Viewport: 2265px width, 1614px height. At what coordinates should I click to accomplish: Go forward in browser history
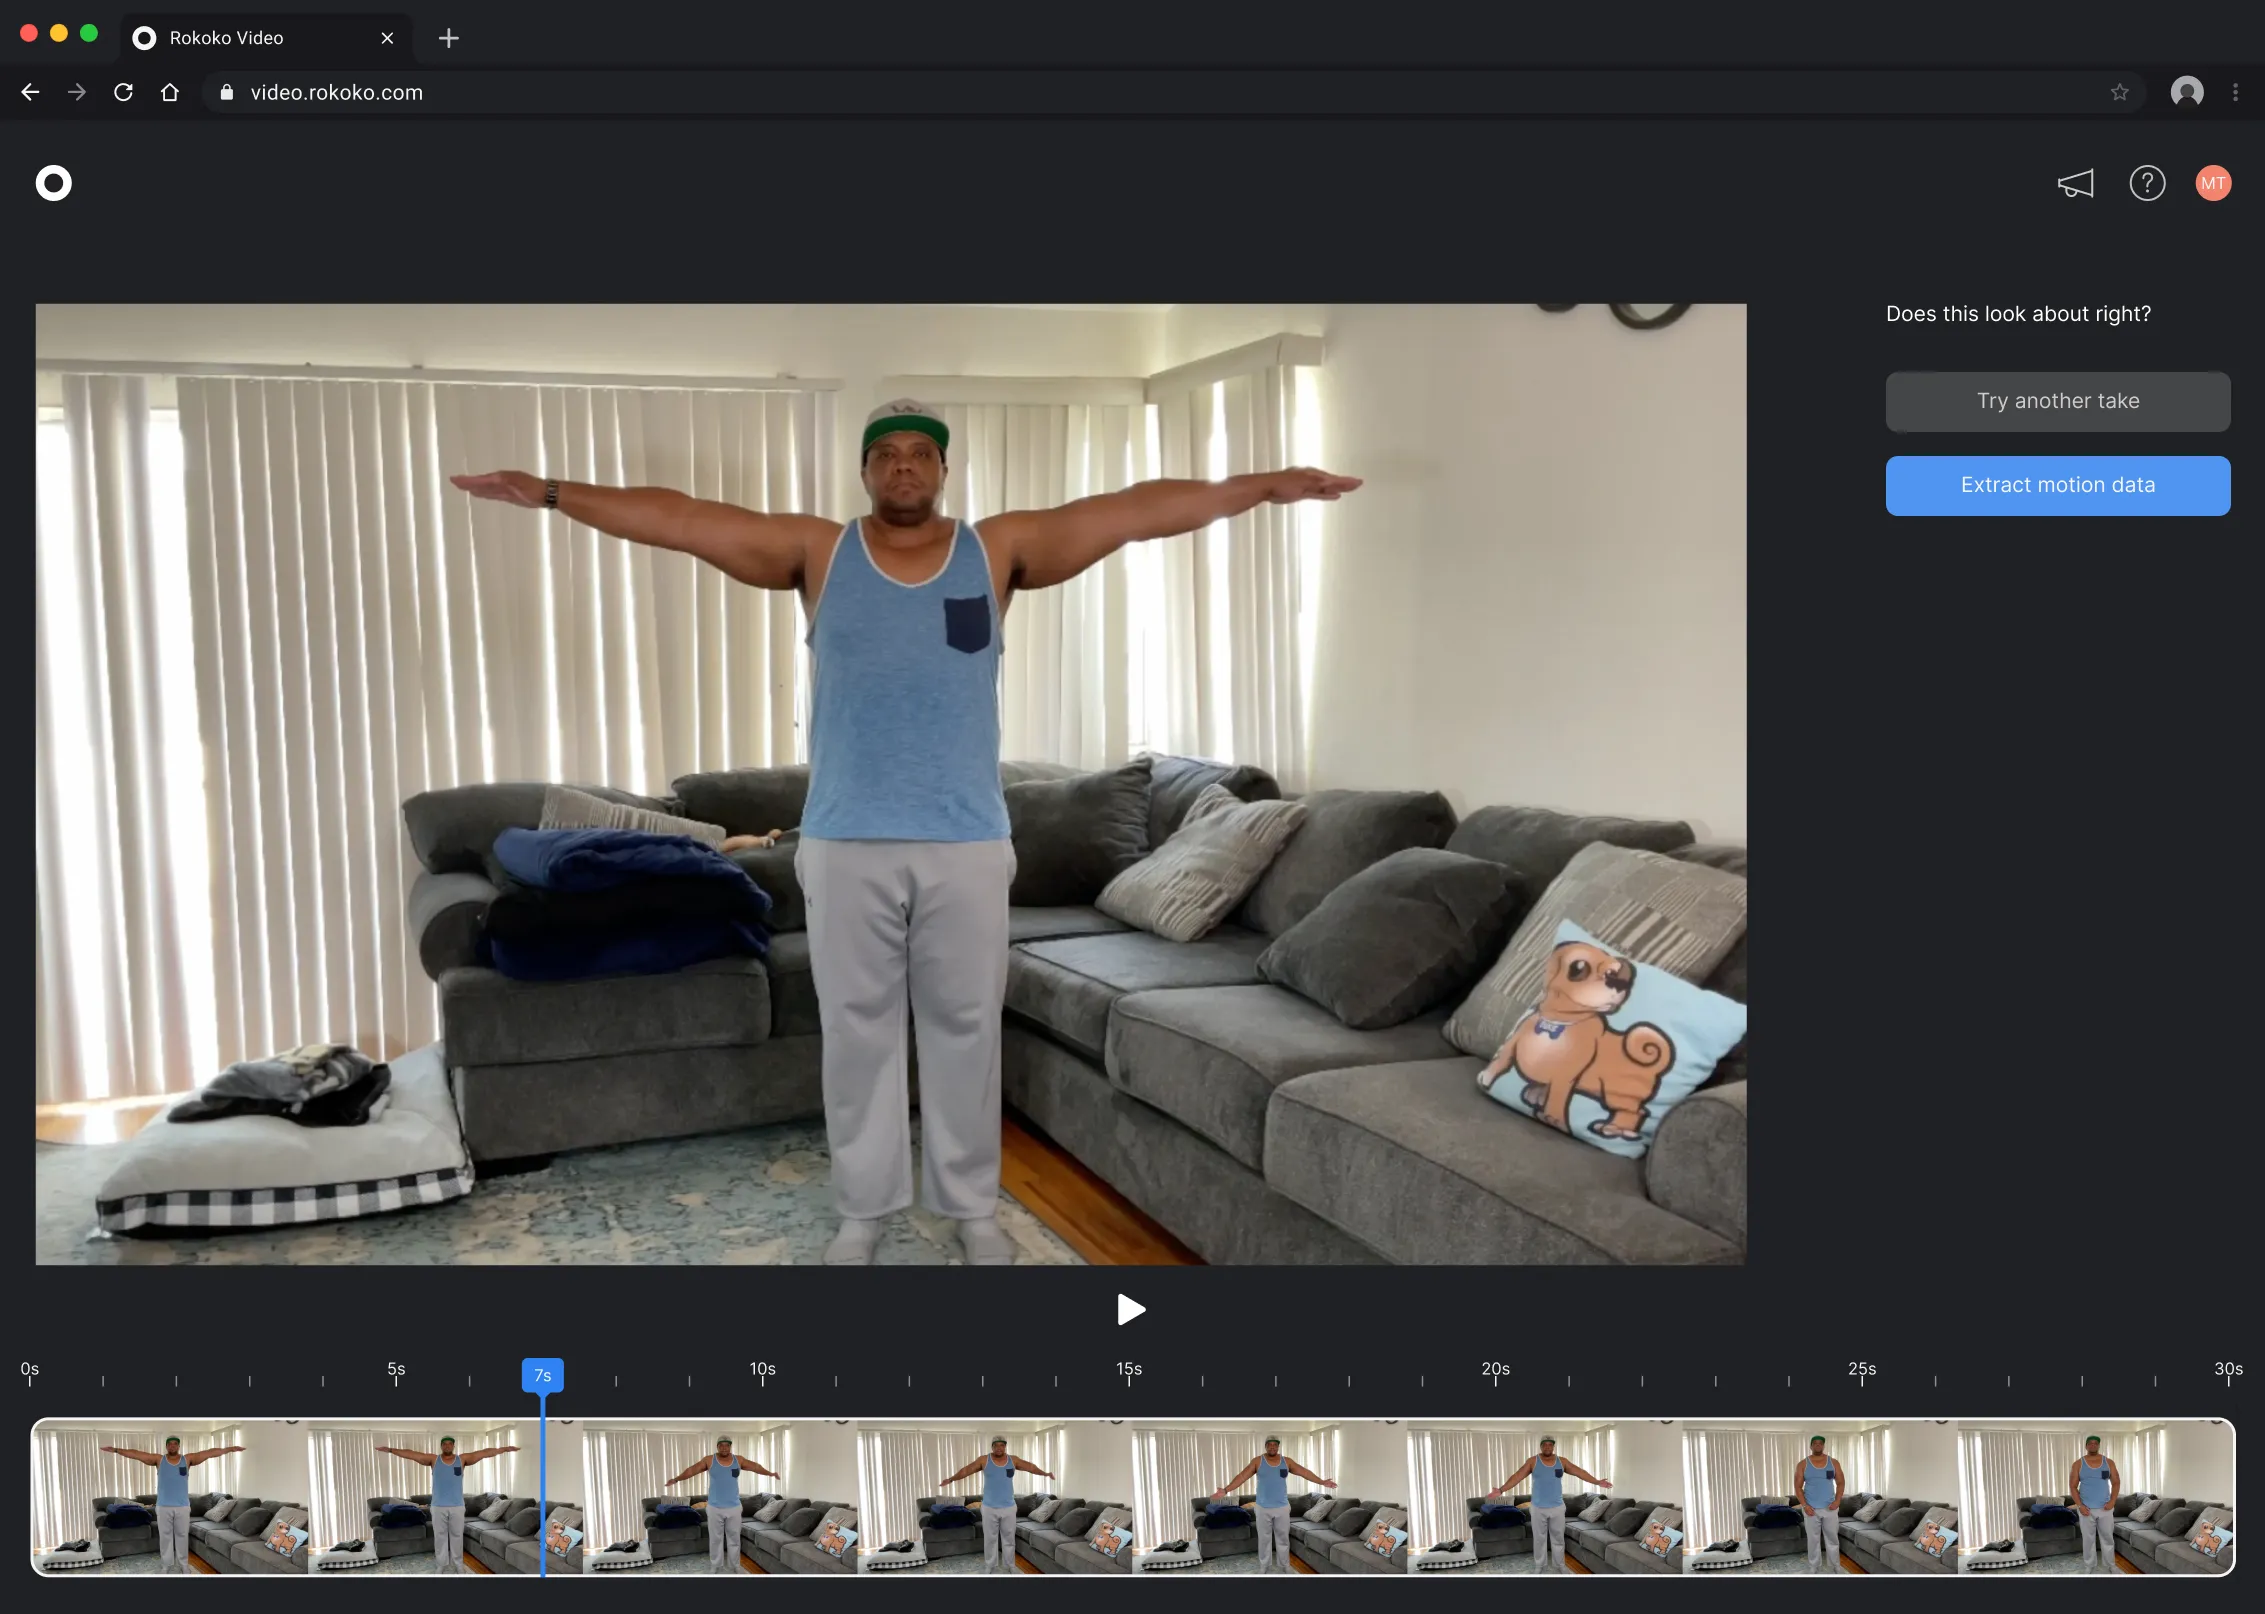click(x=77, y=92)
